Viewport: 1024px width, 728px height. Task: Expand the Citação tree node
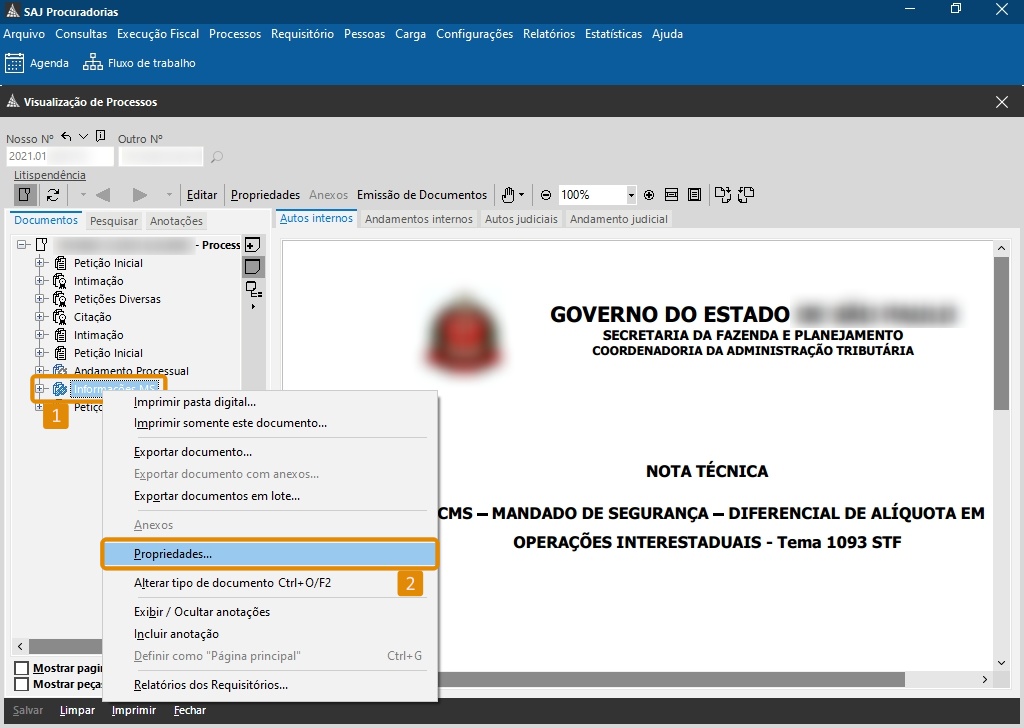click(41, 317)
